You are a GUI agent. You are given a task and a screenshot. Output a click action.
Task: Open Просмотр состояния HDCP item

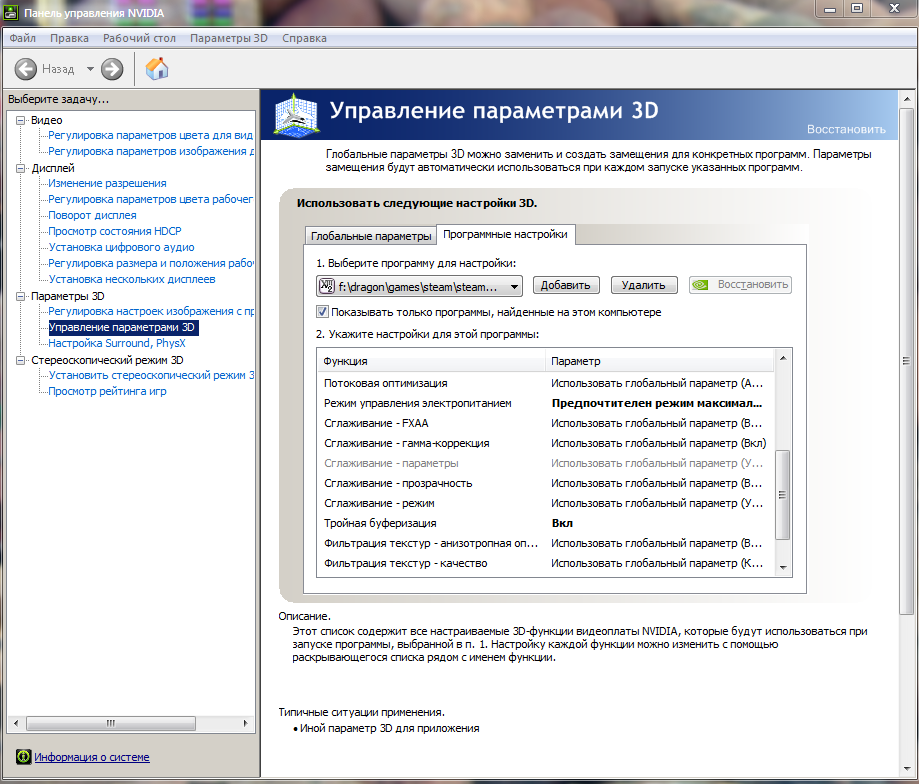click(x=115, y=231)
